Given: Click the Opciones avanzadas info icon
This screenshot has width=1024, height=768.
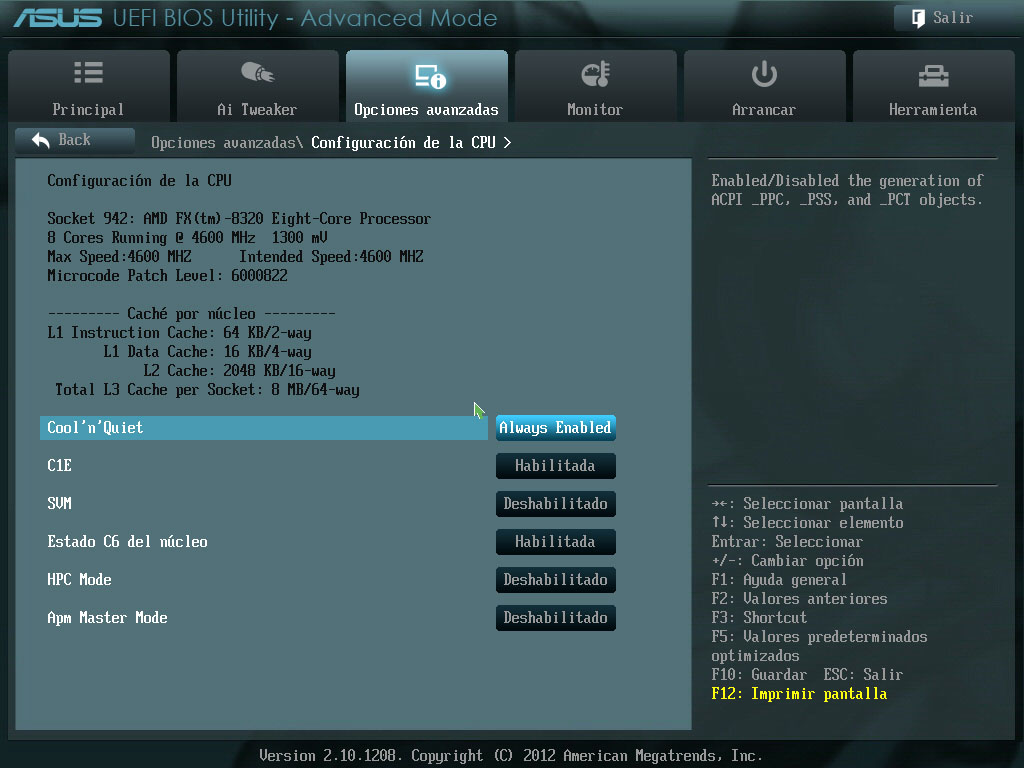Looking at the screenshot, I should [x=428, y=76].
